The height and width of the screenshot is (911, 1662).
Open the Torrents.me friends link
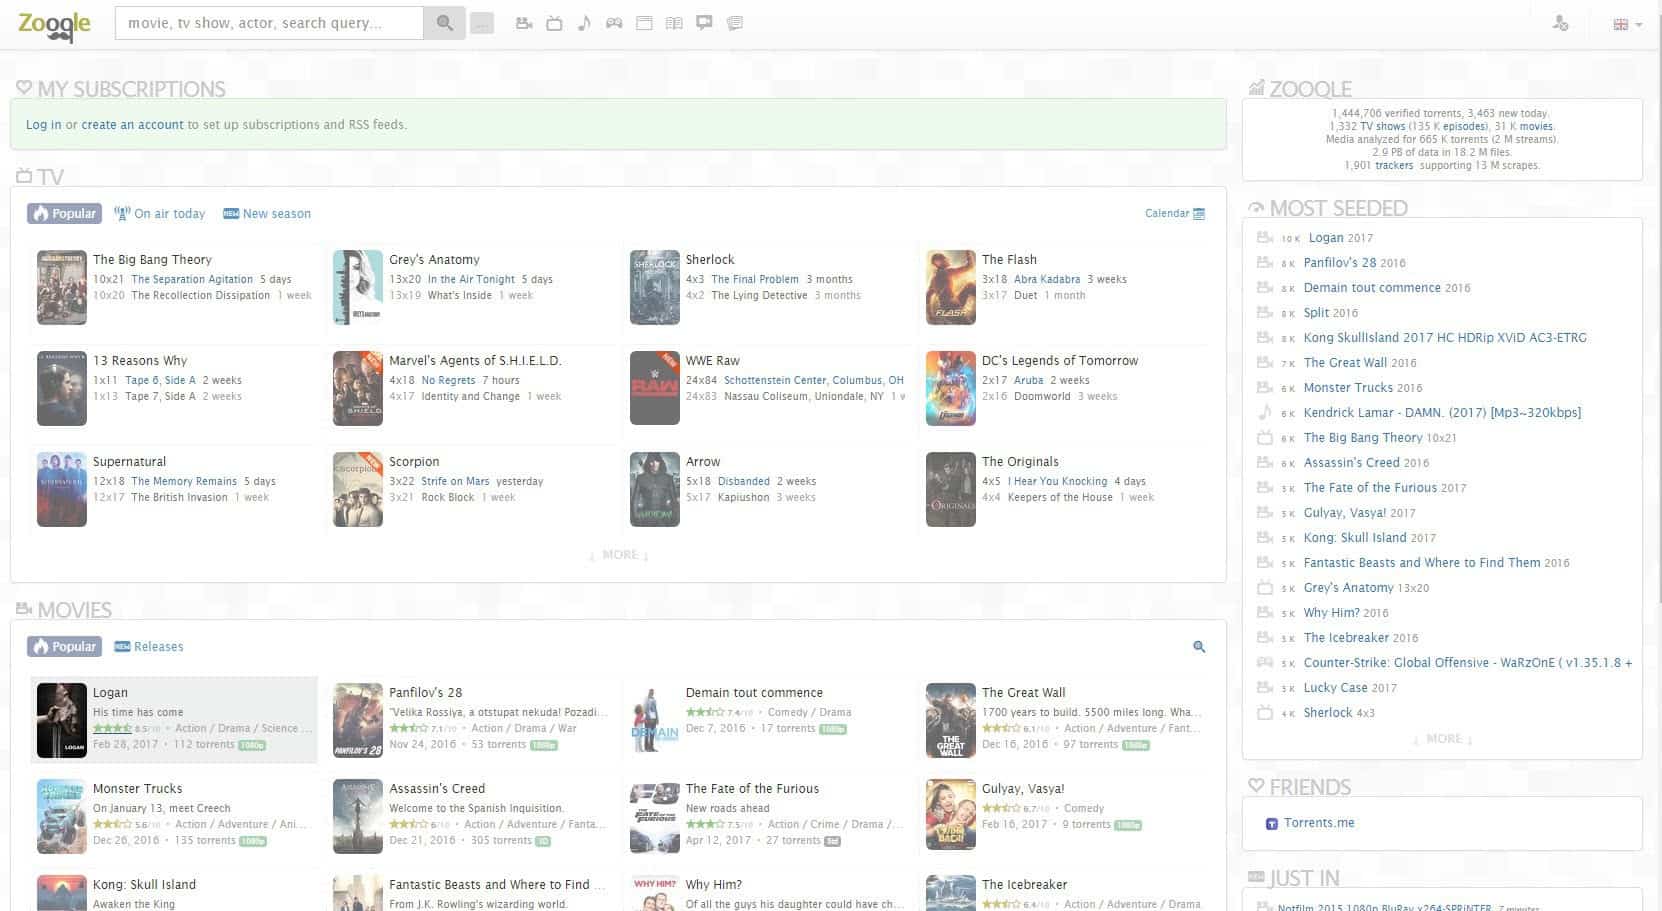pos(1318,823)
